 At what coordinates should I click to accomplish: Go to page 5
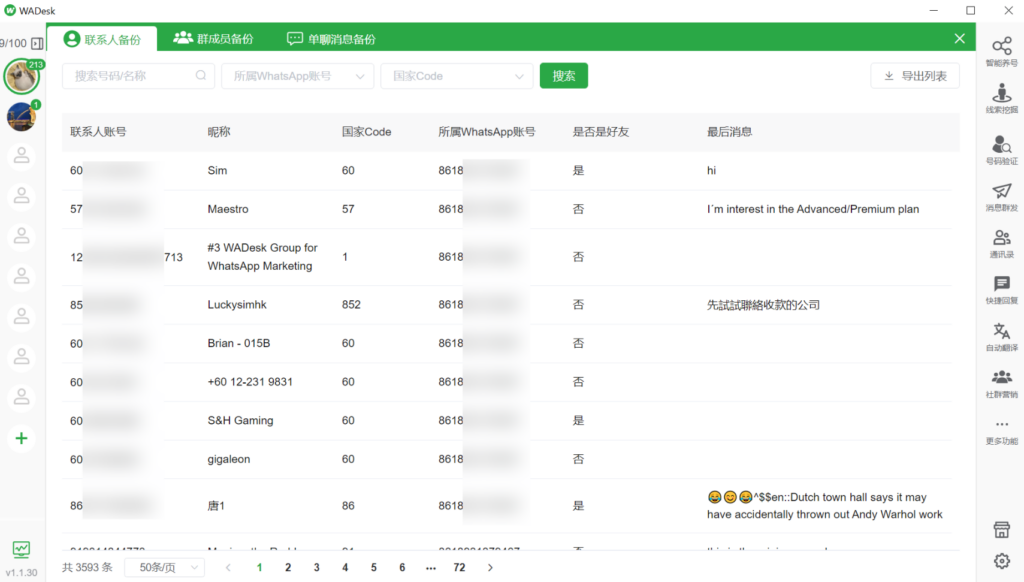tap(374, 568)
